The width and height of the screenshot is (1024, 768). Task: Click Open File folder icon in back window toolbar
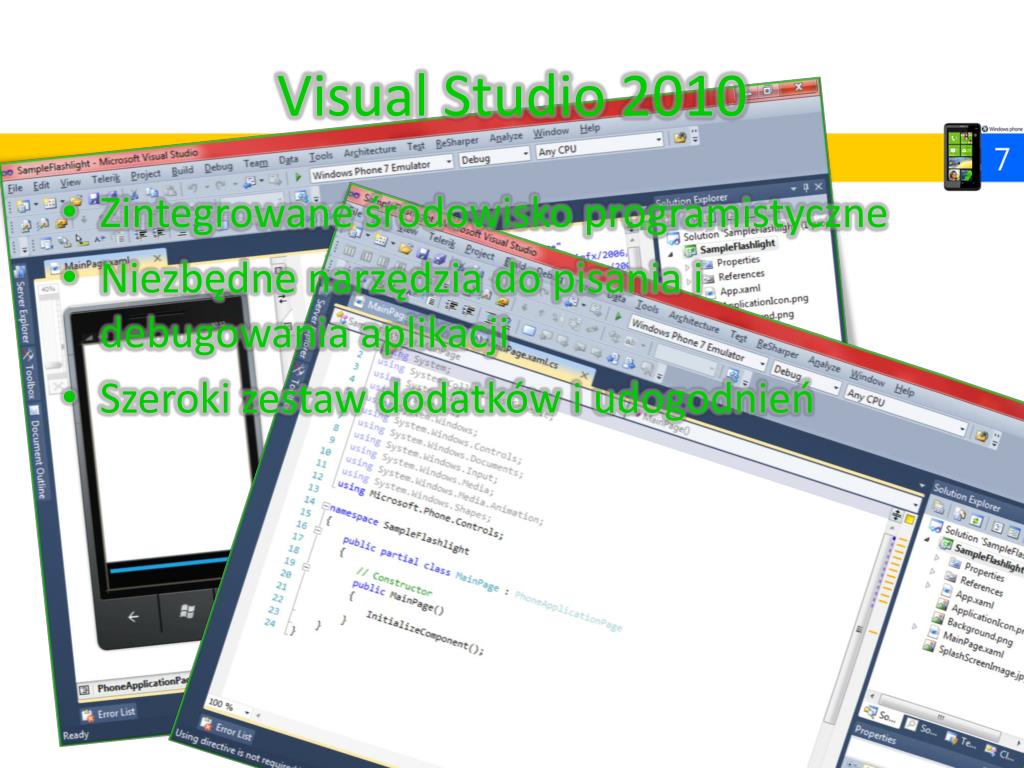(x=76, y=200)
